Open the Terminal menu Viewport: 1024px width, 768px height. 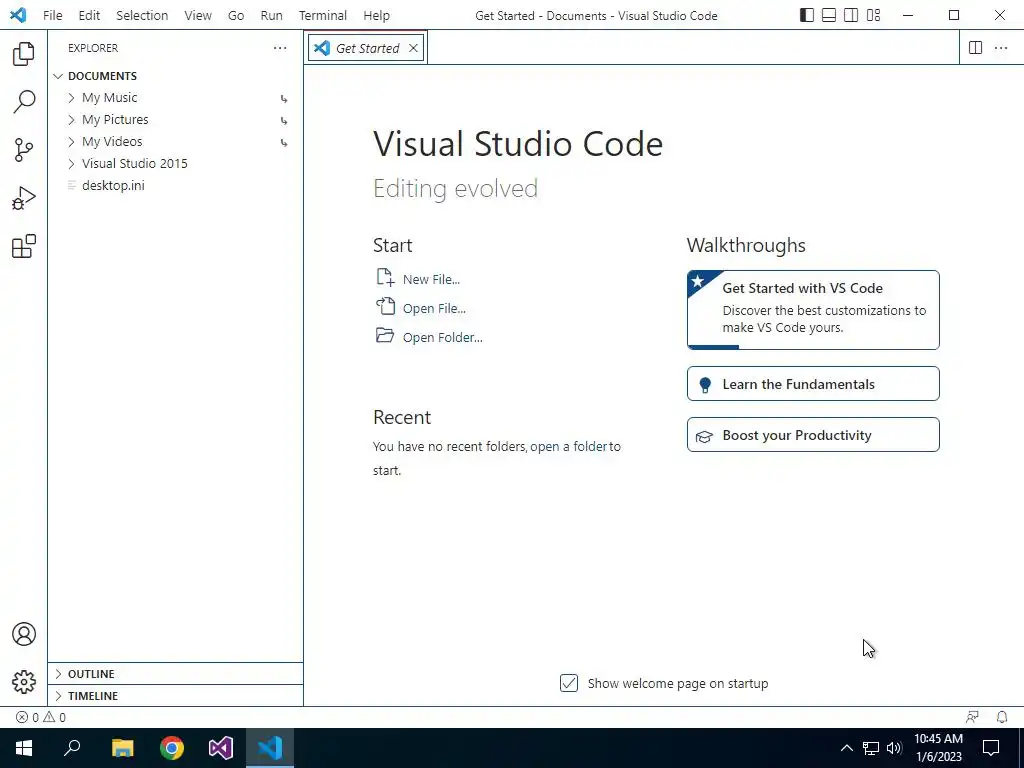click(323, 15)
